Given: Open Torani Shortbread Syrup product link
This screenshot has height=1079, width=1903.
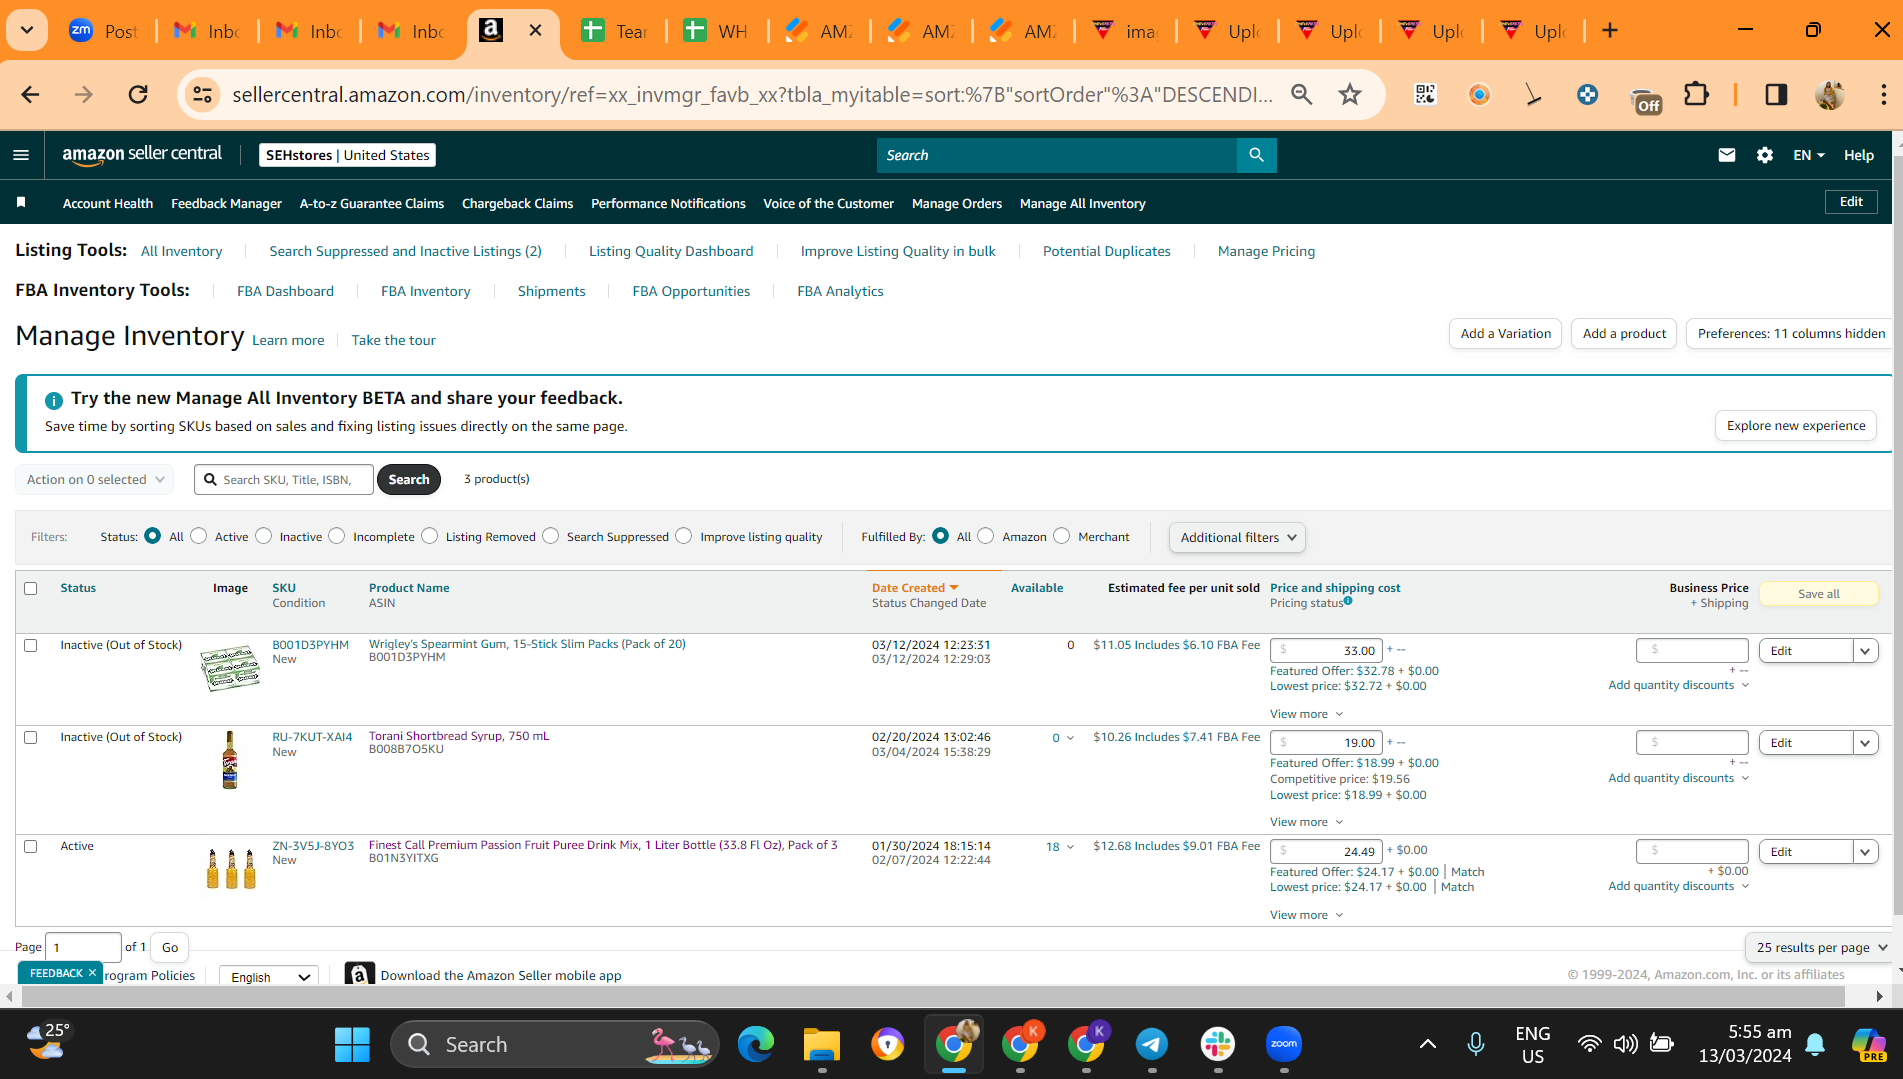Looking at the screenshot, I should [458, 736].
